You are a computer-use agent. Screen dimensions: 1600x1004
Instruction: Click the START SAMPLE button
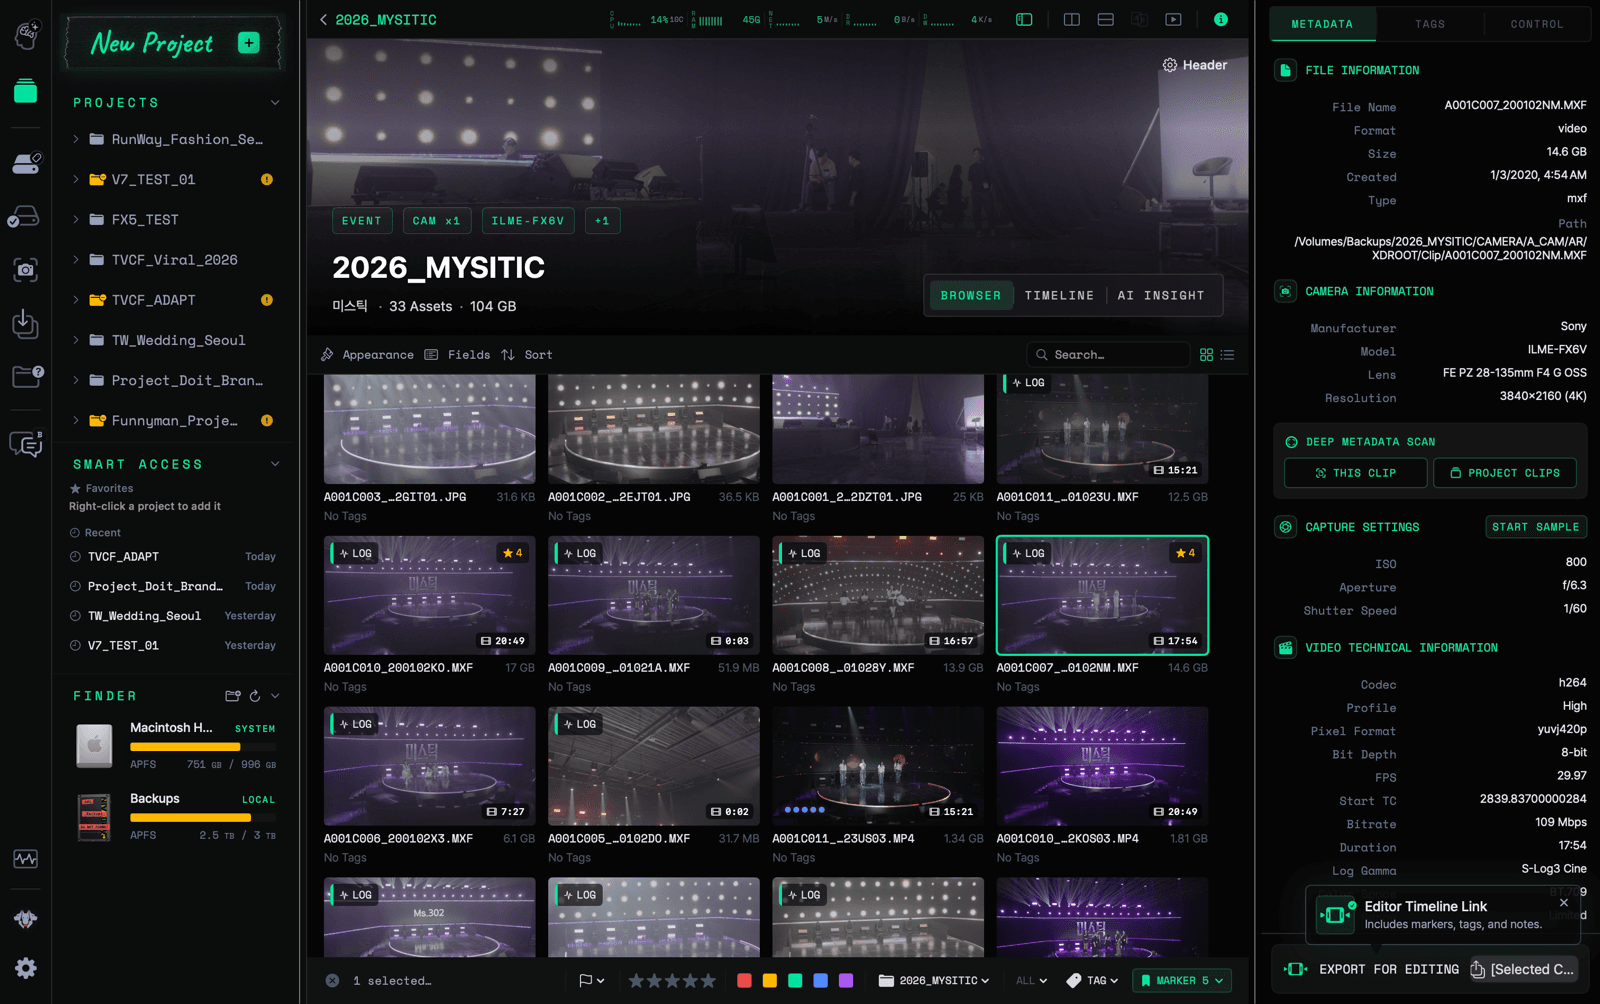[1536, 527]
